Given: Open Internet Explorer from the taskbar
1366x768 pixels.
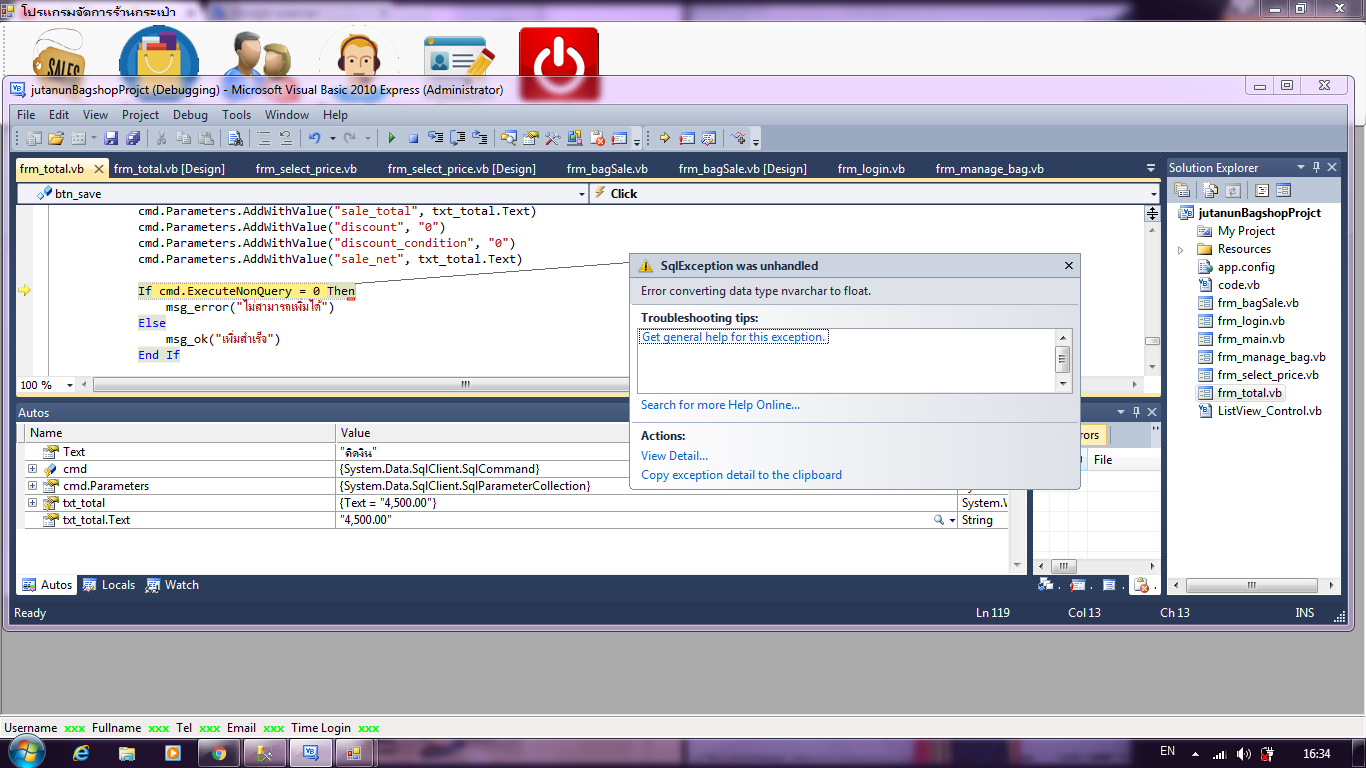Looking at the screenshot, I should (x=81, y=753).
